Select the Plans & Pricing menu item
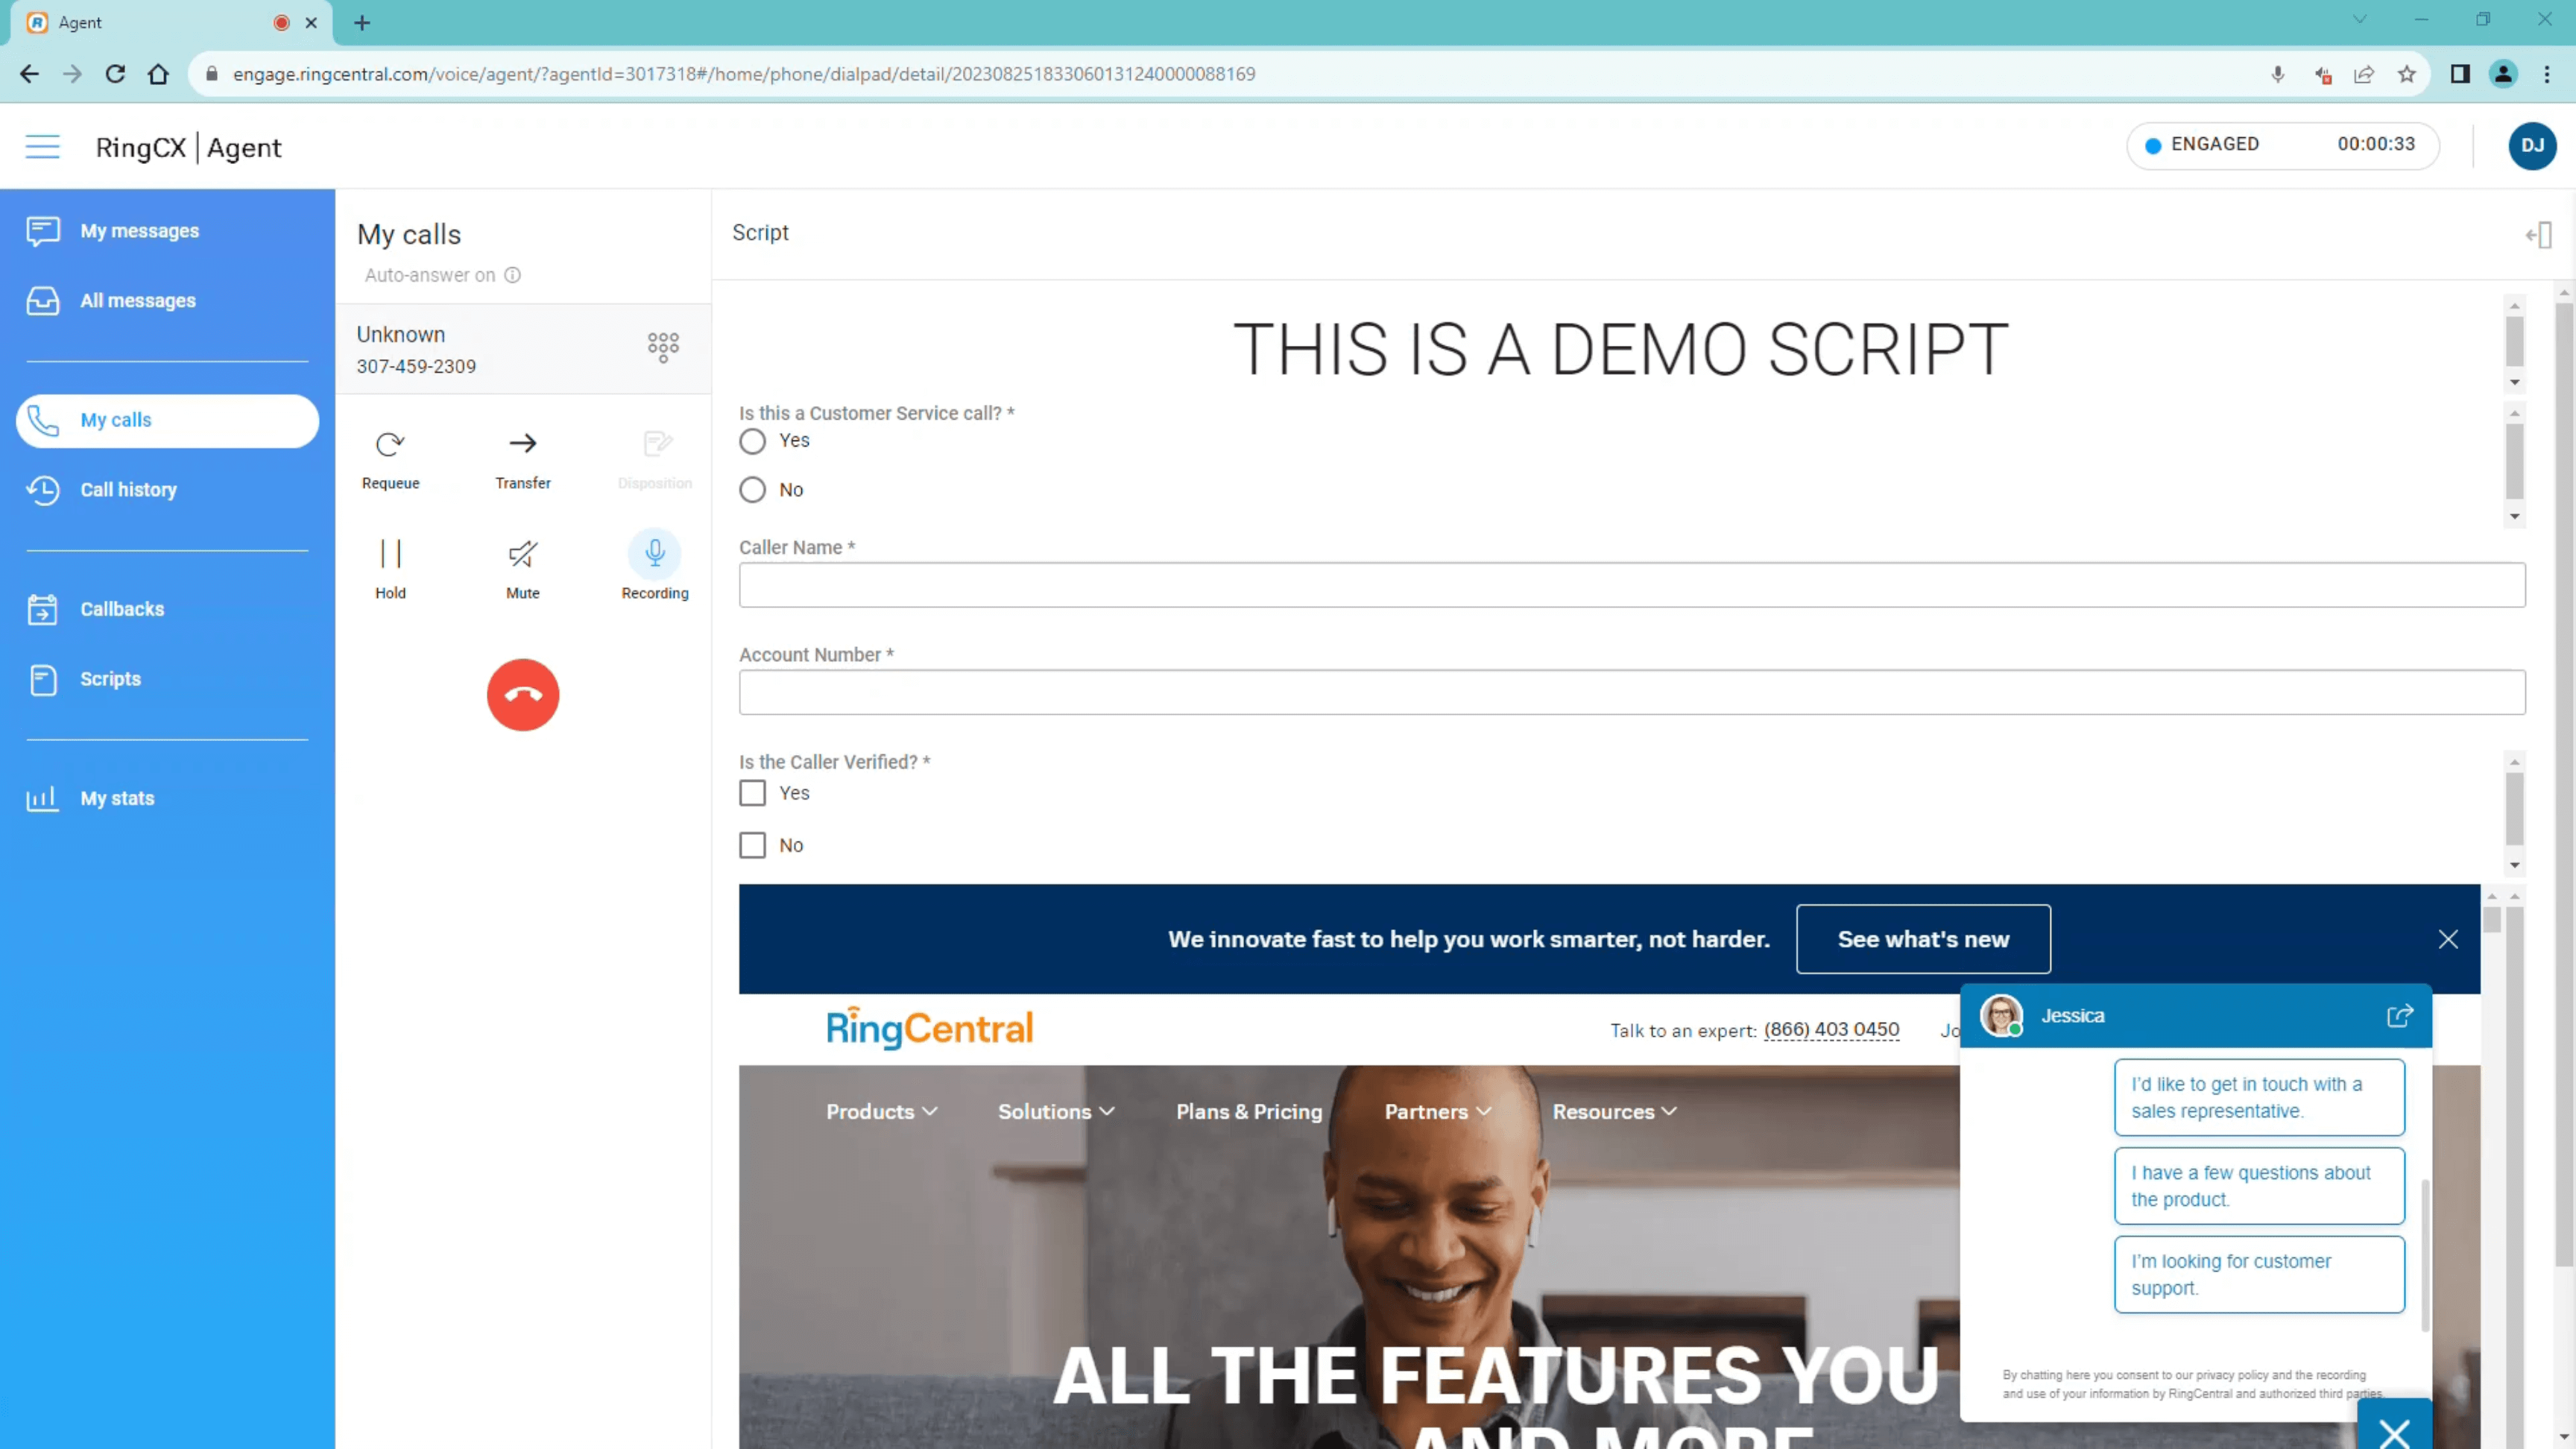 tap(1248, 1111)
